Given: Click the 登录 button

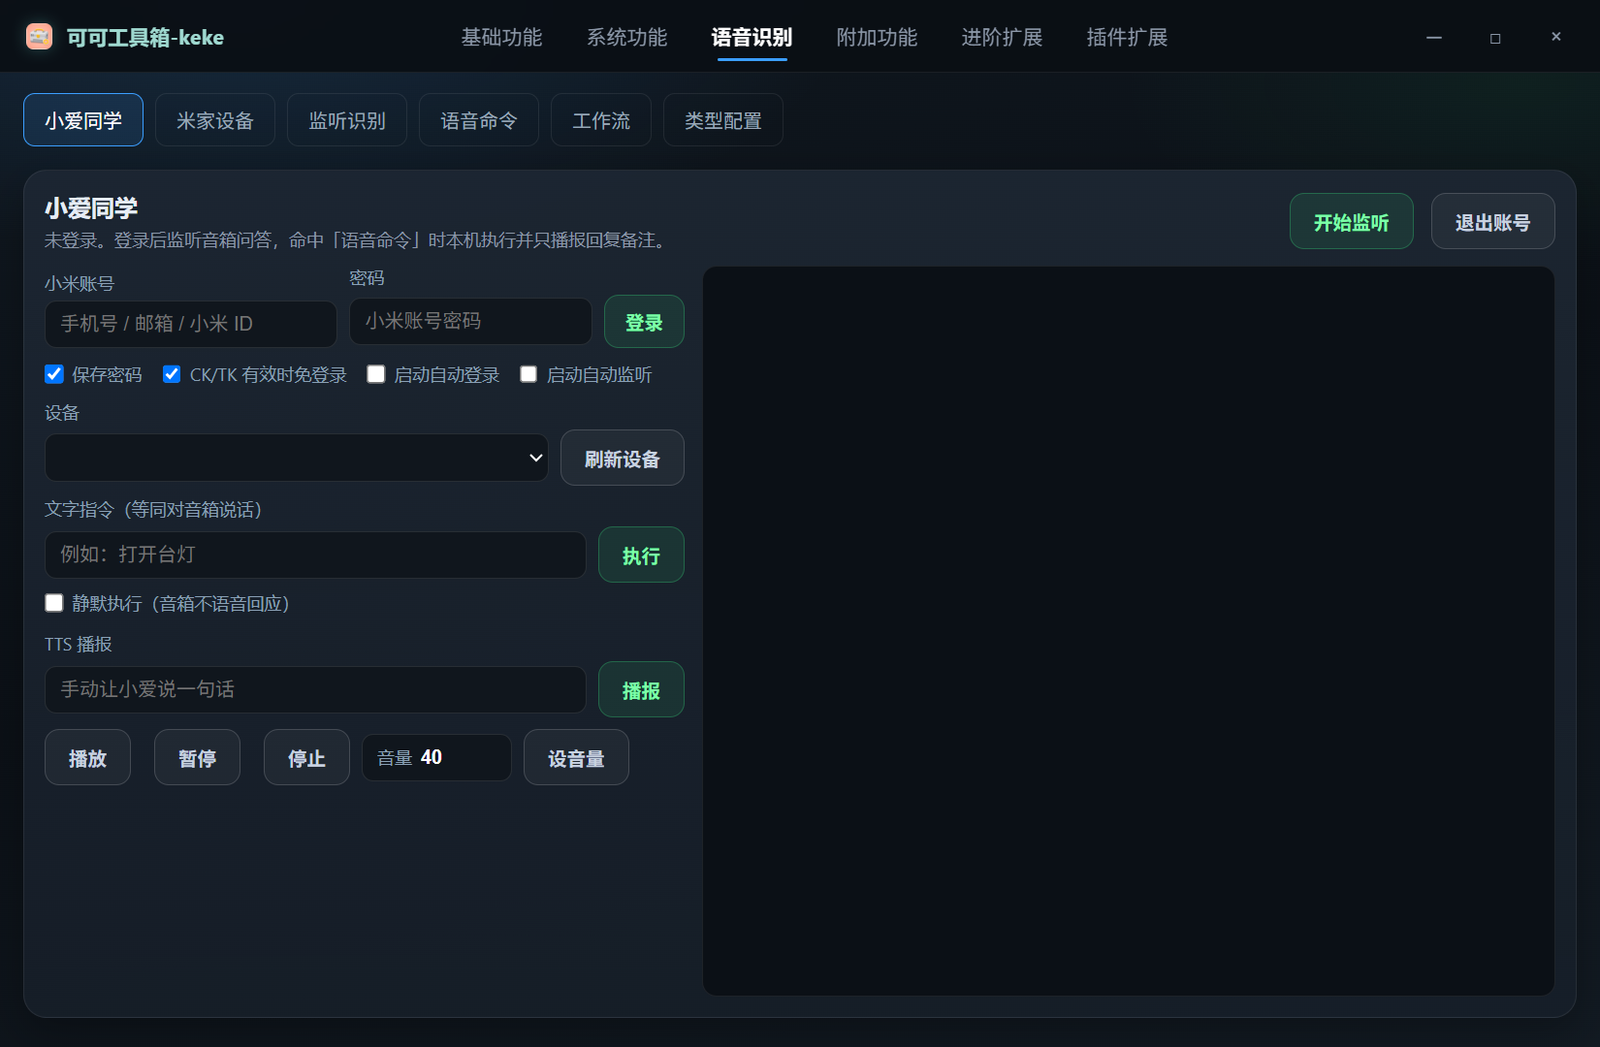Looking at the screenshot, I should coord(644,322).
